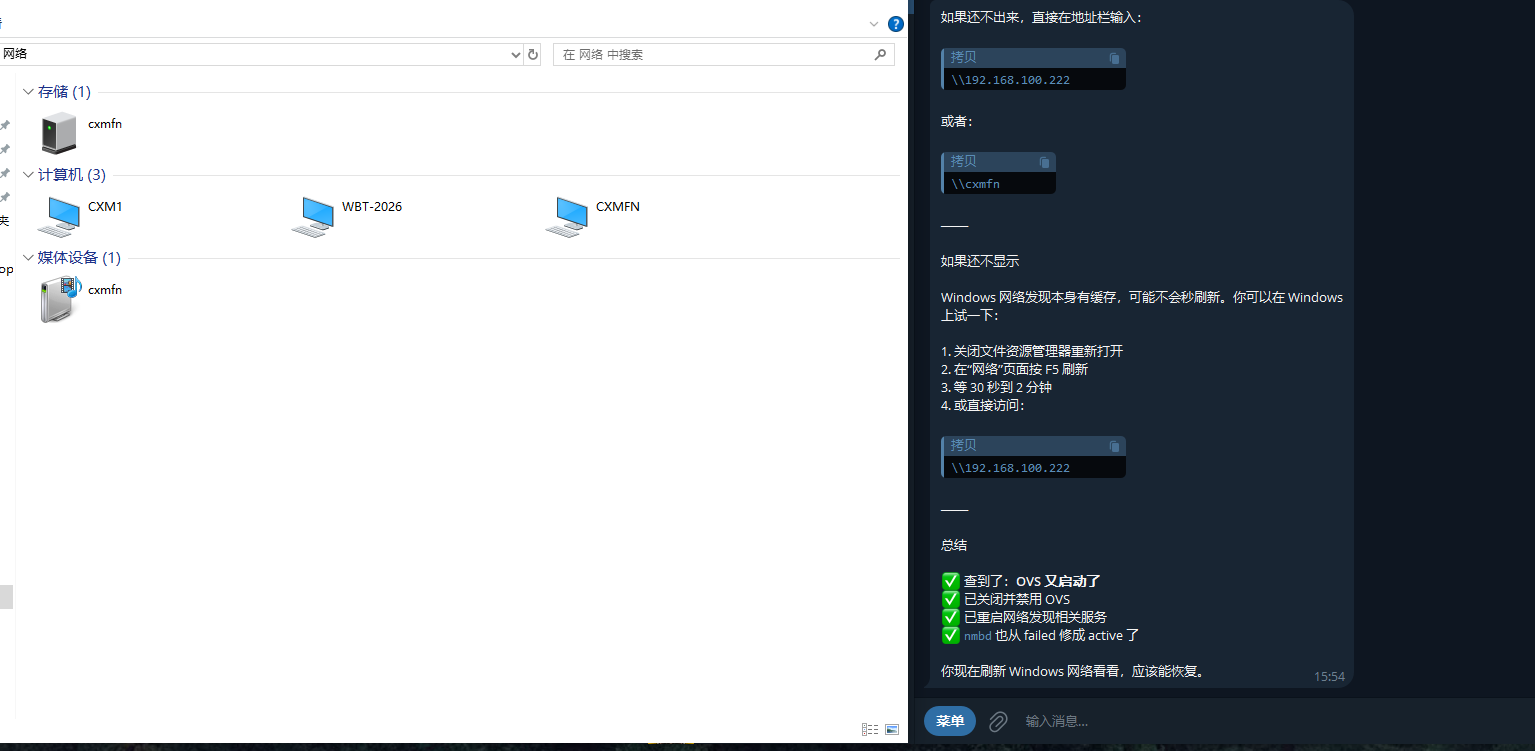Click the line 查到了：OVS 又启动了
1535x751 pixels.
(x=1021, y=581)
